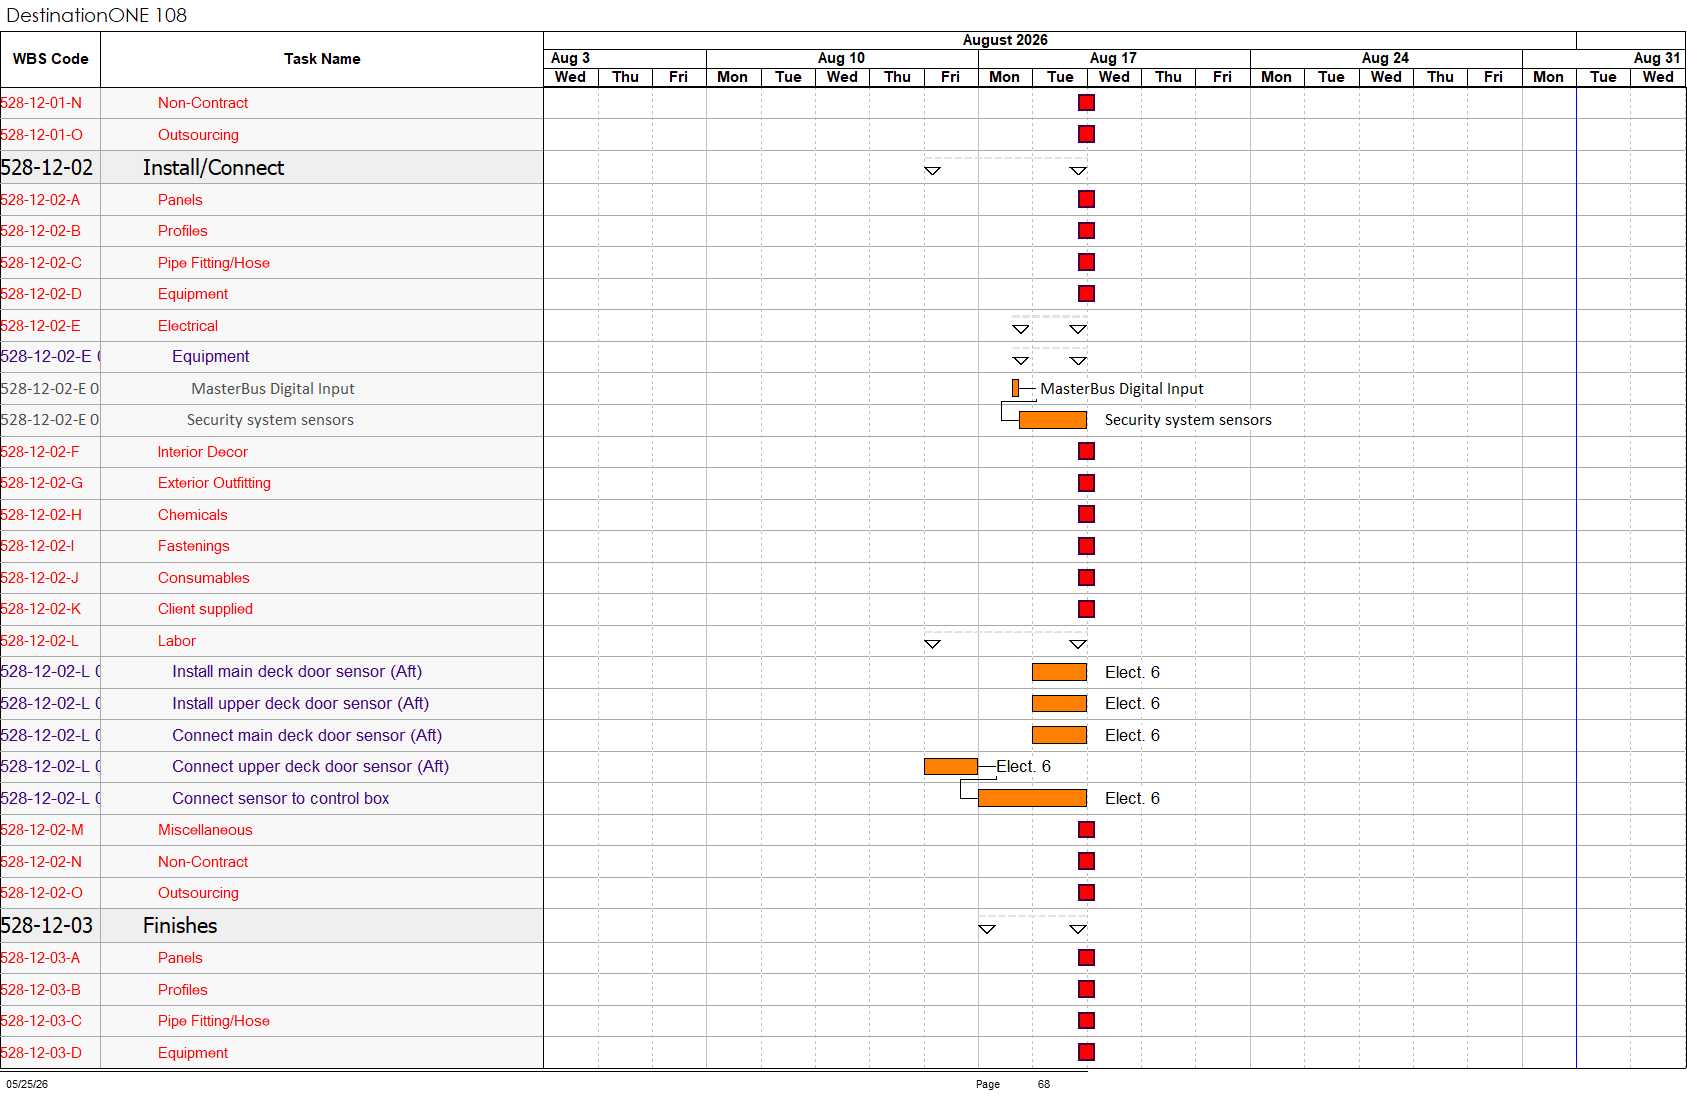The height and width of the screenshot is (1097, 1687).
Task: Click the WBS Code column header
Action: point(50,59)
